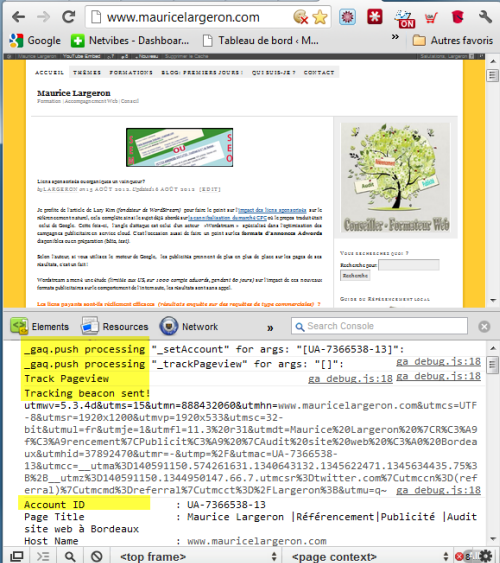Click the red asterisk extension icon

(374, 17)
